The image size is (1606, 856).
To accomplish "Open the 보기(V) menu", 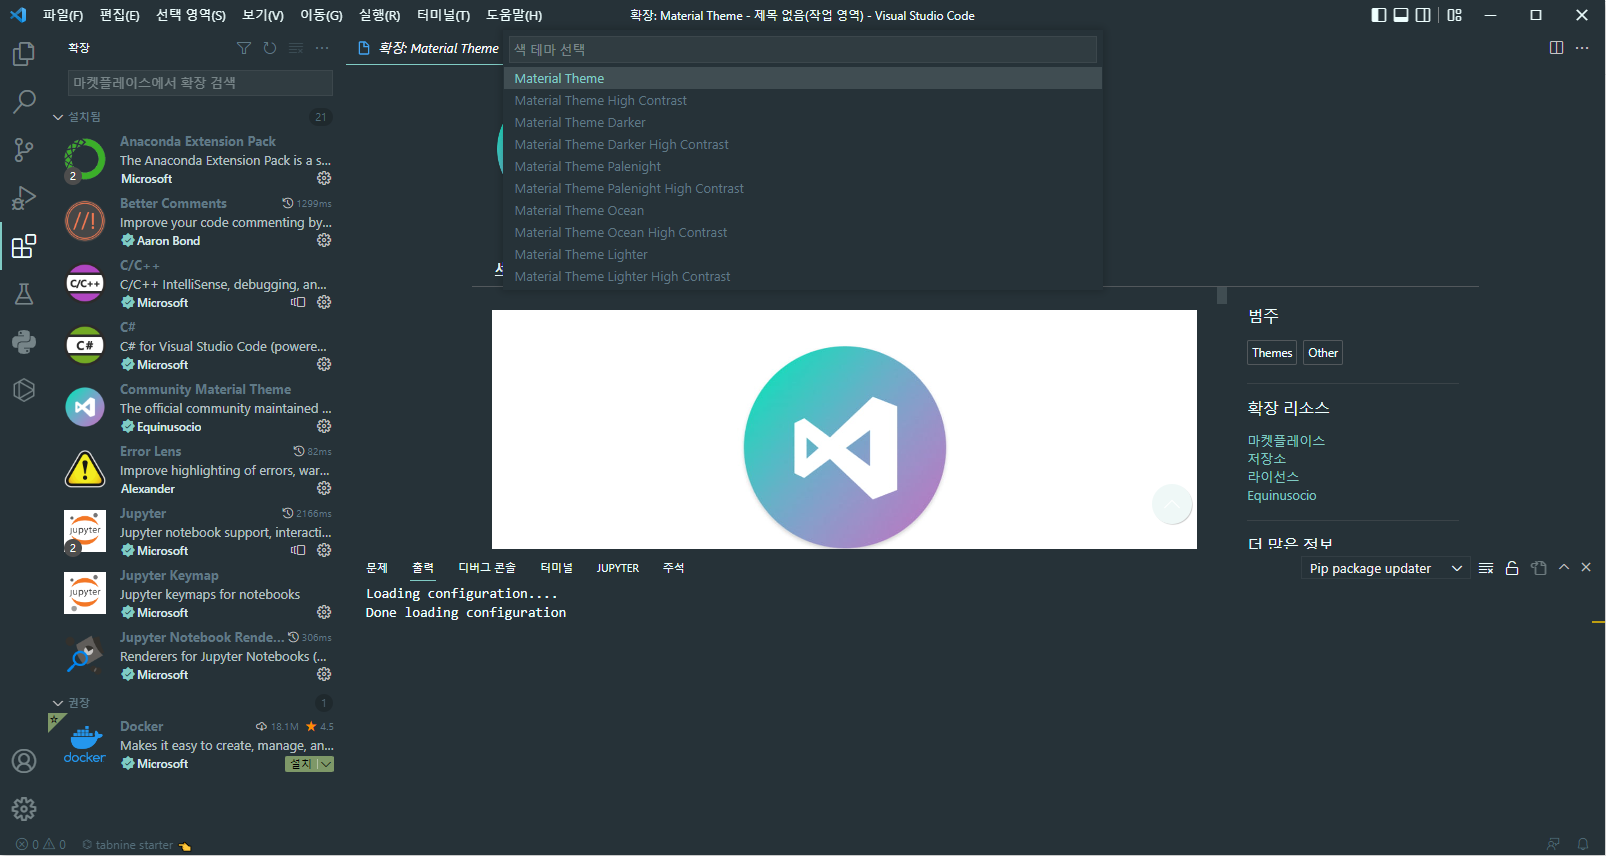I will (x=263, y=15).
